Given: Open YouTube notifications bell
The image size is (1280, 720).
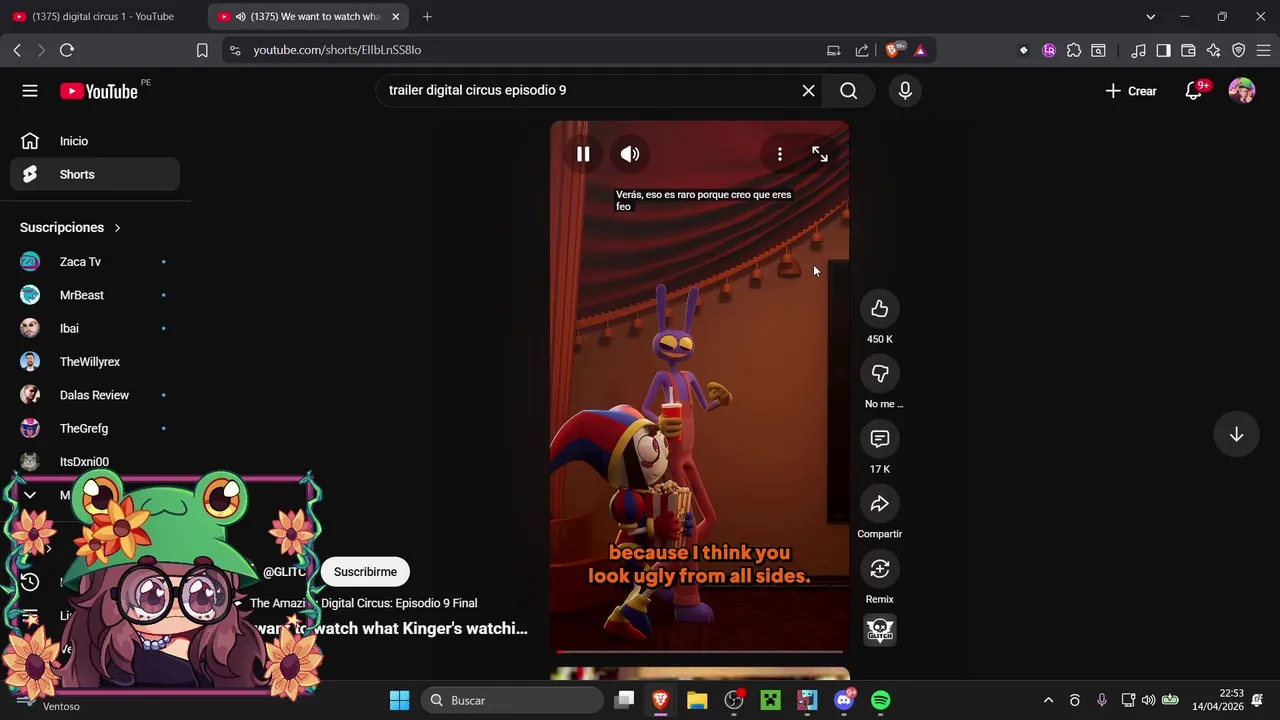Looking at the screenshot, I should click(x=1193, y=91).
